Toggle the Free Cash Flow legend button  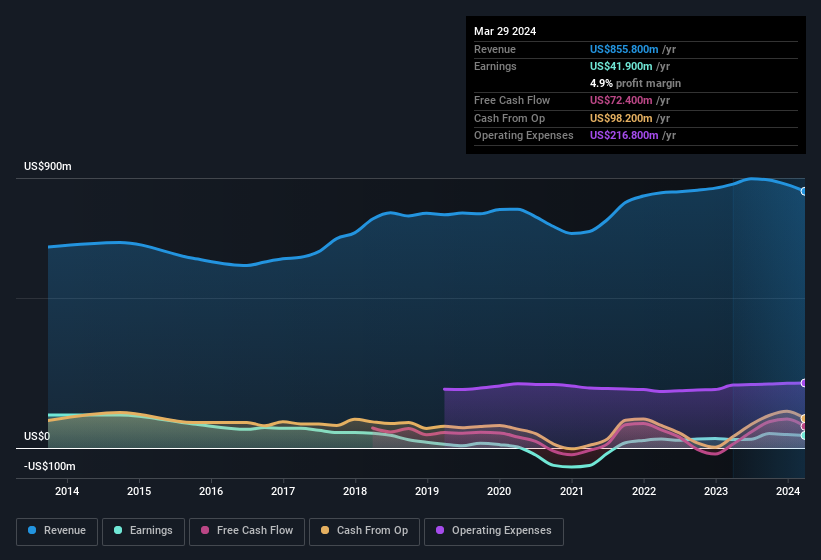[x=247, y=531]
